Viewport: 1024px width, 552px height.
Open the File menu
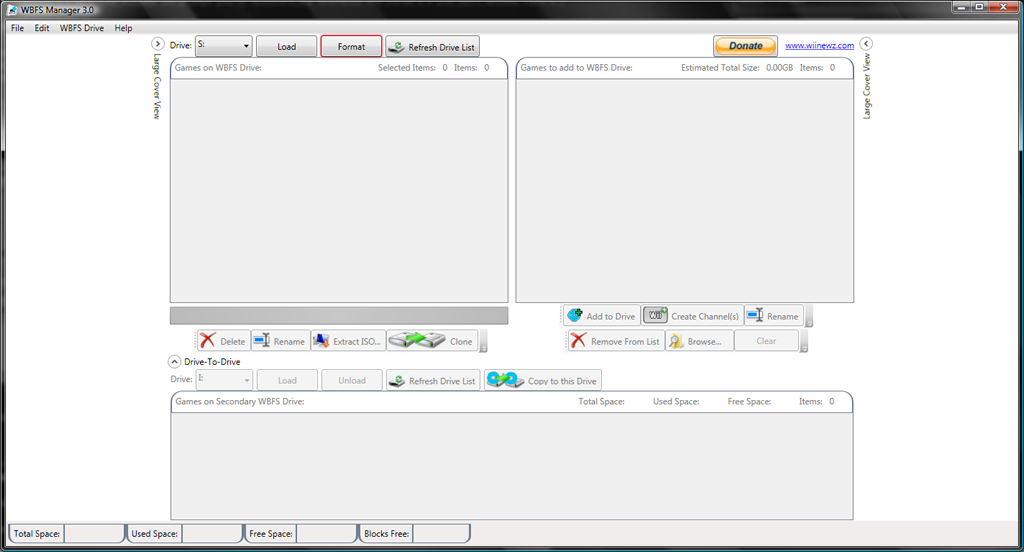pyautogui.click(x=18, y=28)
